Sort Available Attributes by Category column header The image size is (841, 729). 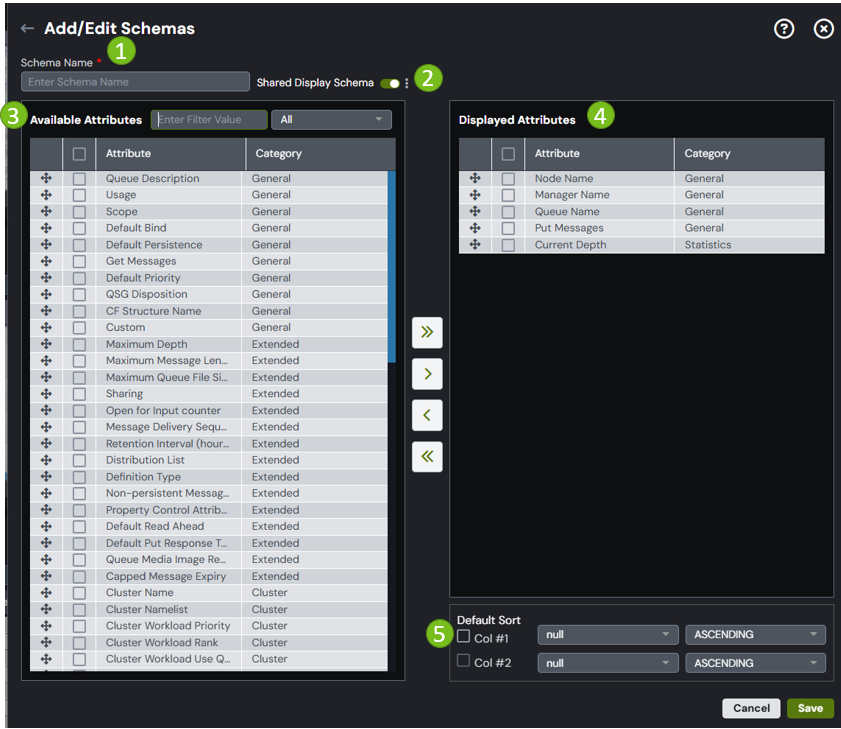pyautogui.click(x=321, y=154)
